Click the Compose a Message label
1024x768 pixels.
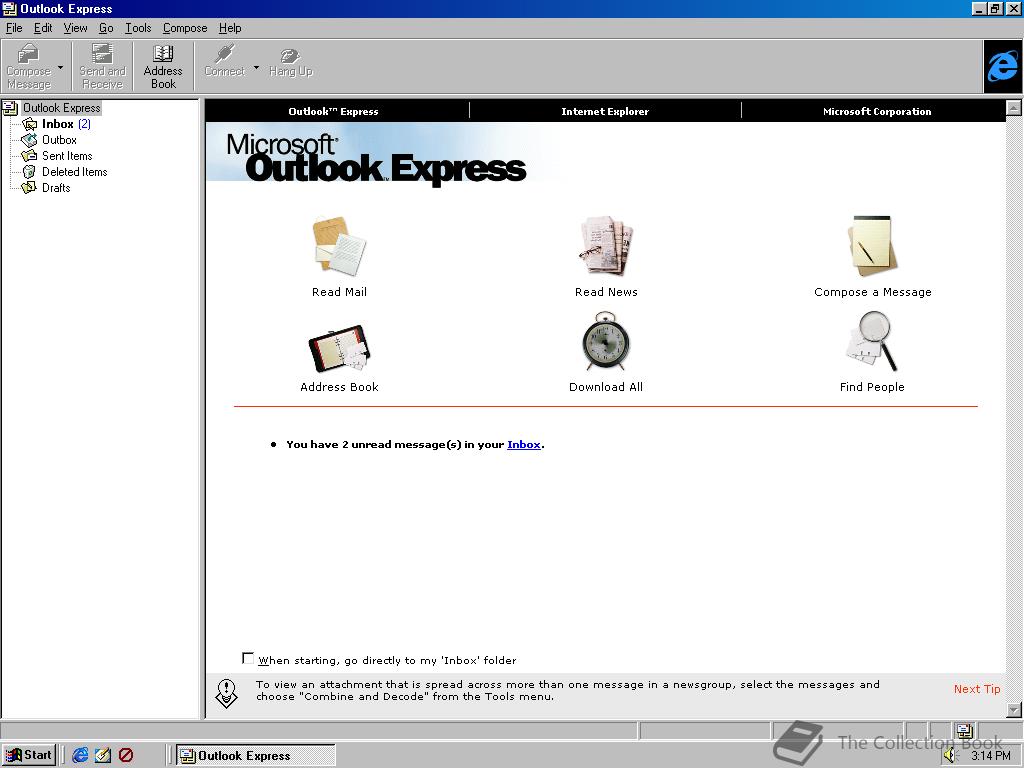[x=872, y=292]
